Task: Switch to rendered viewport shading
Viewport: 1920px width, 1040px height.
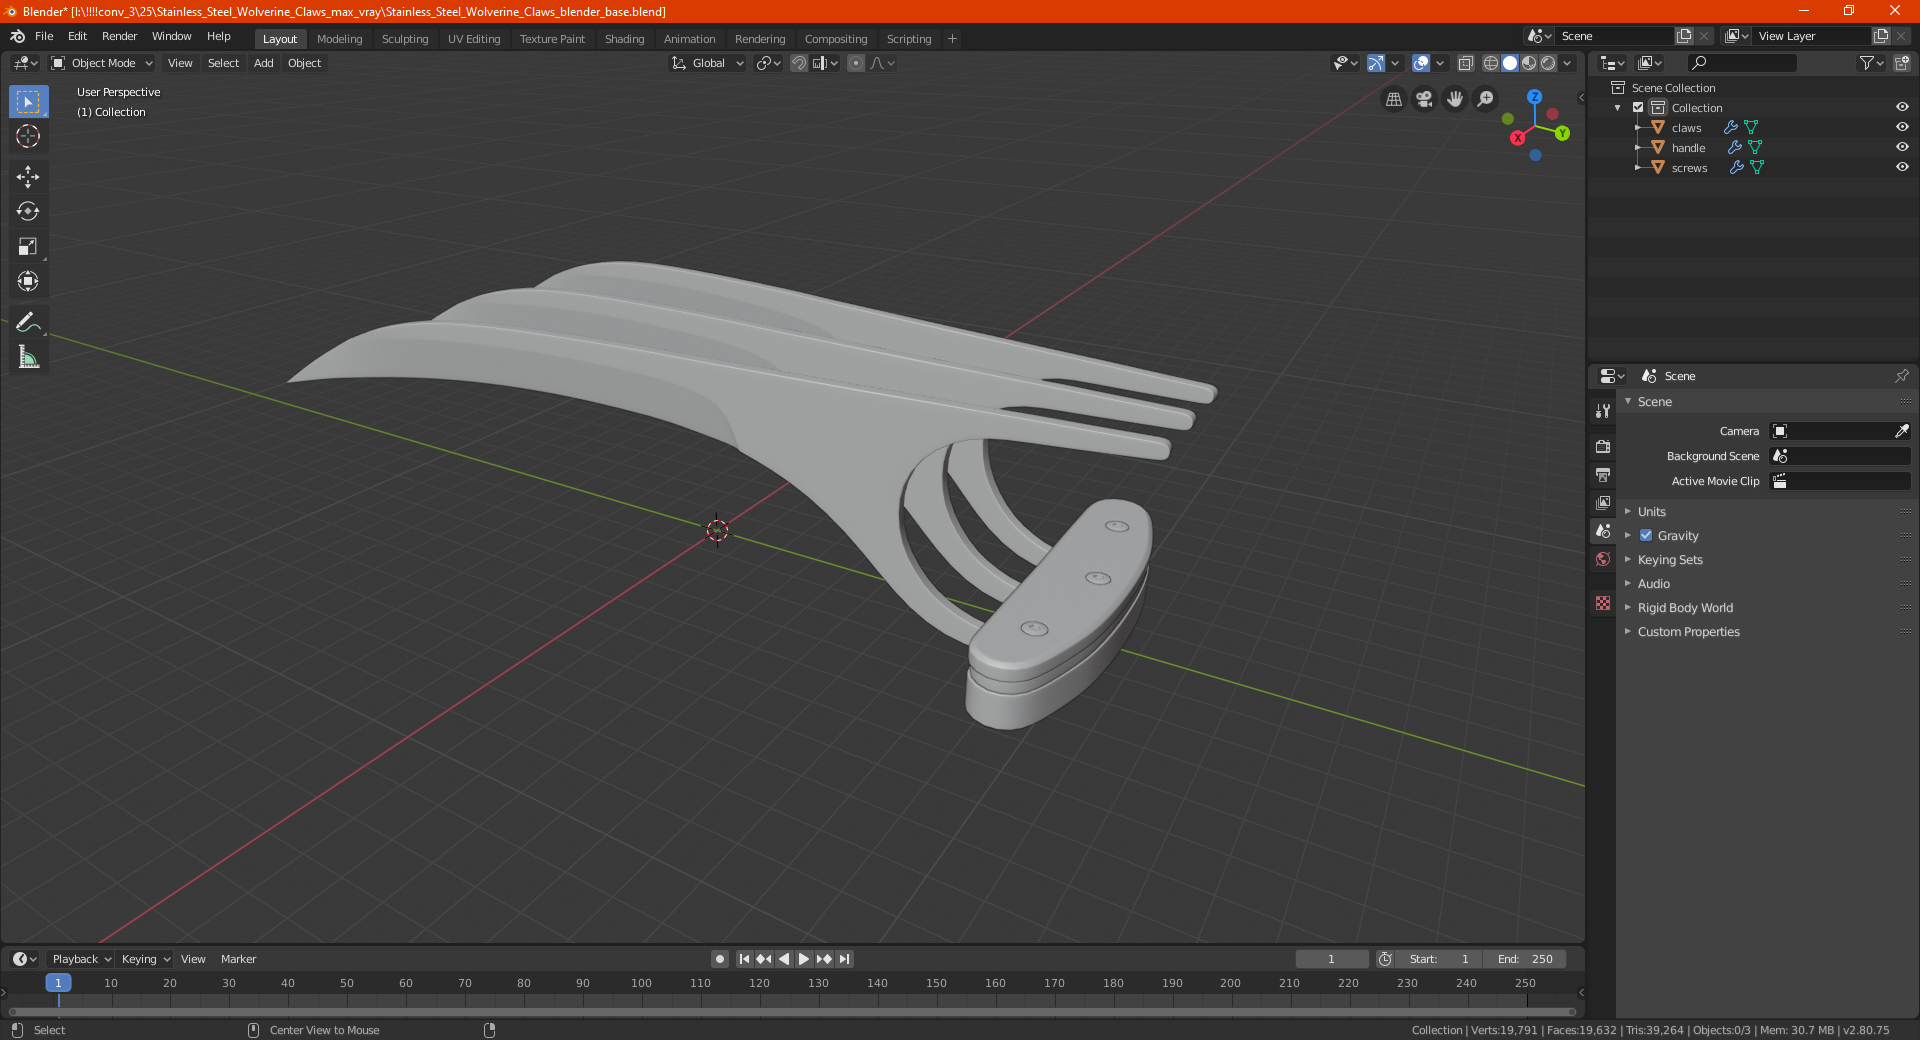Action: 1548,63
